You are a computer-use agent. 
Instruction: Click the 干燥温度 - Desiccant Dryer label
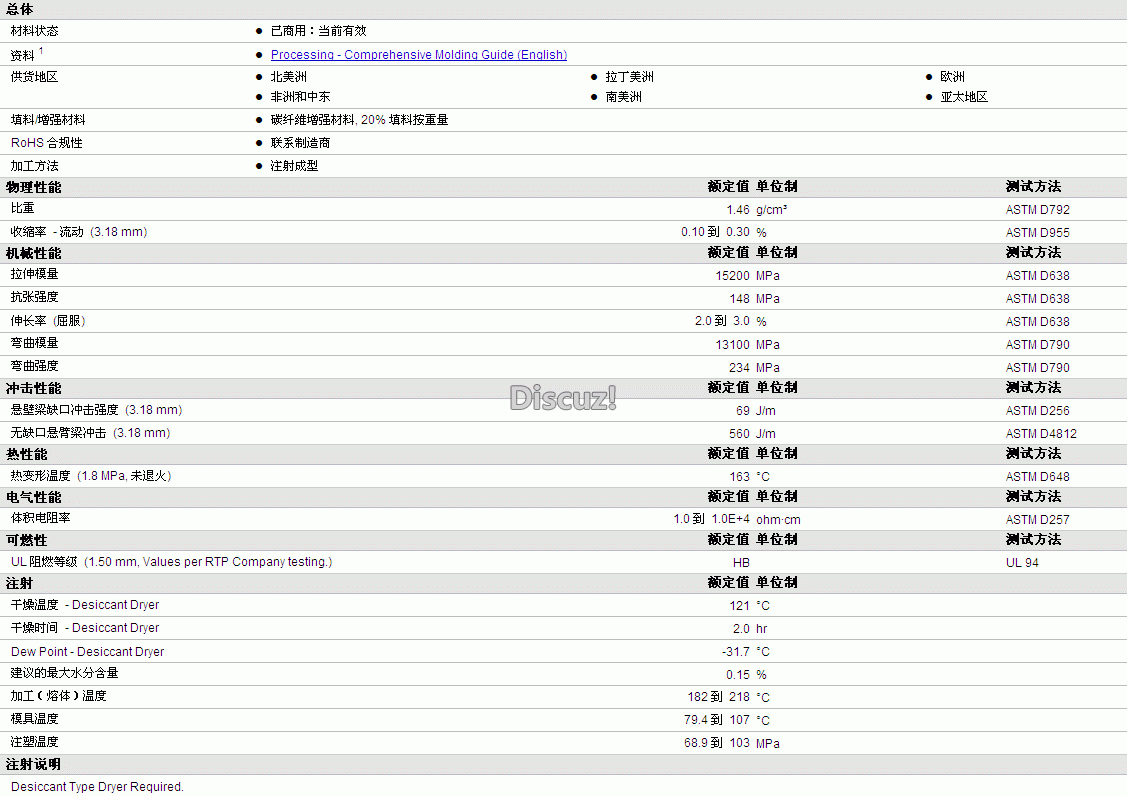(85, 605)
